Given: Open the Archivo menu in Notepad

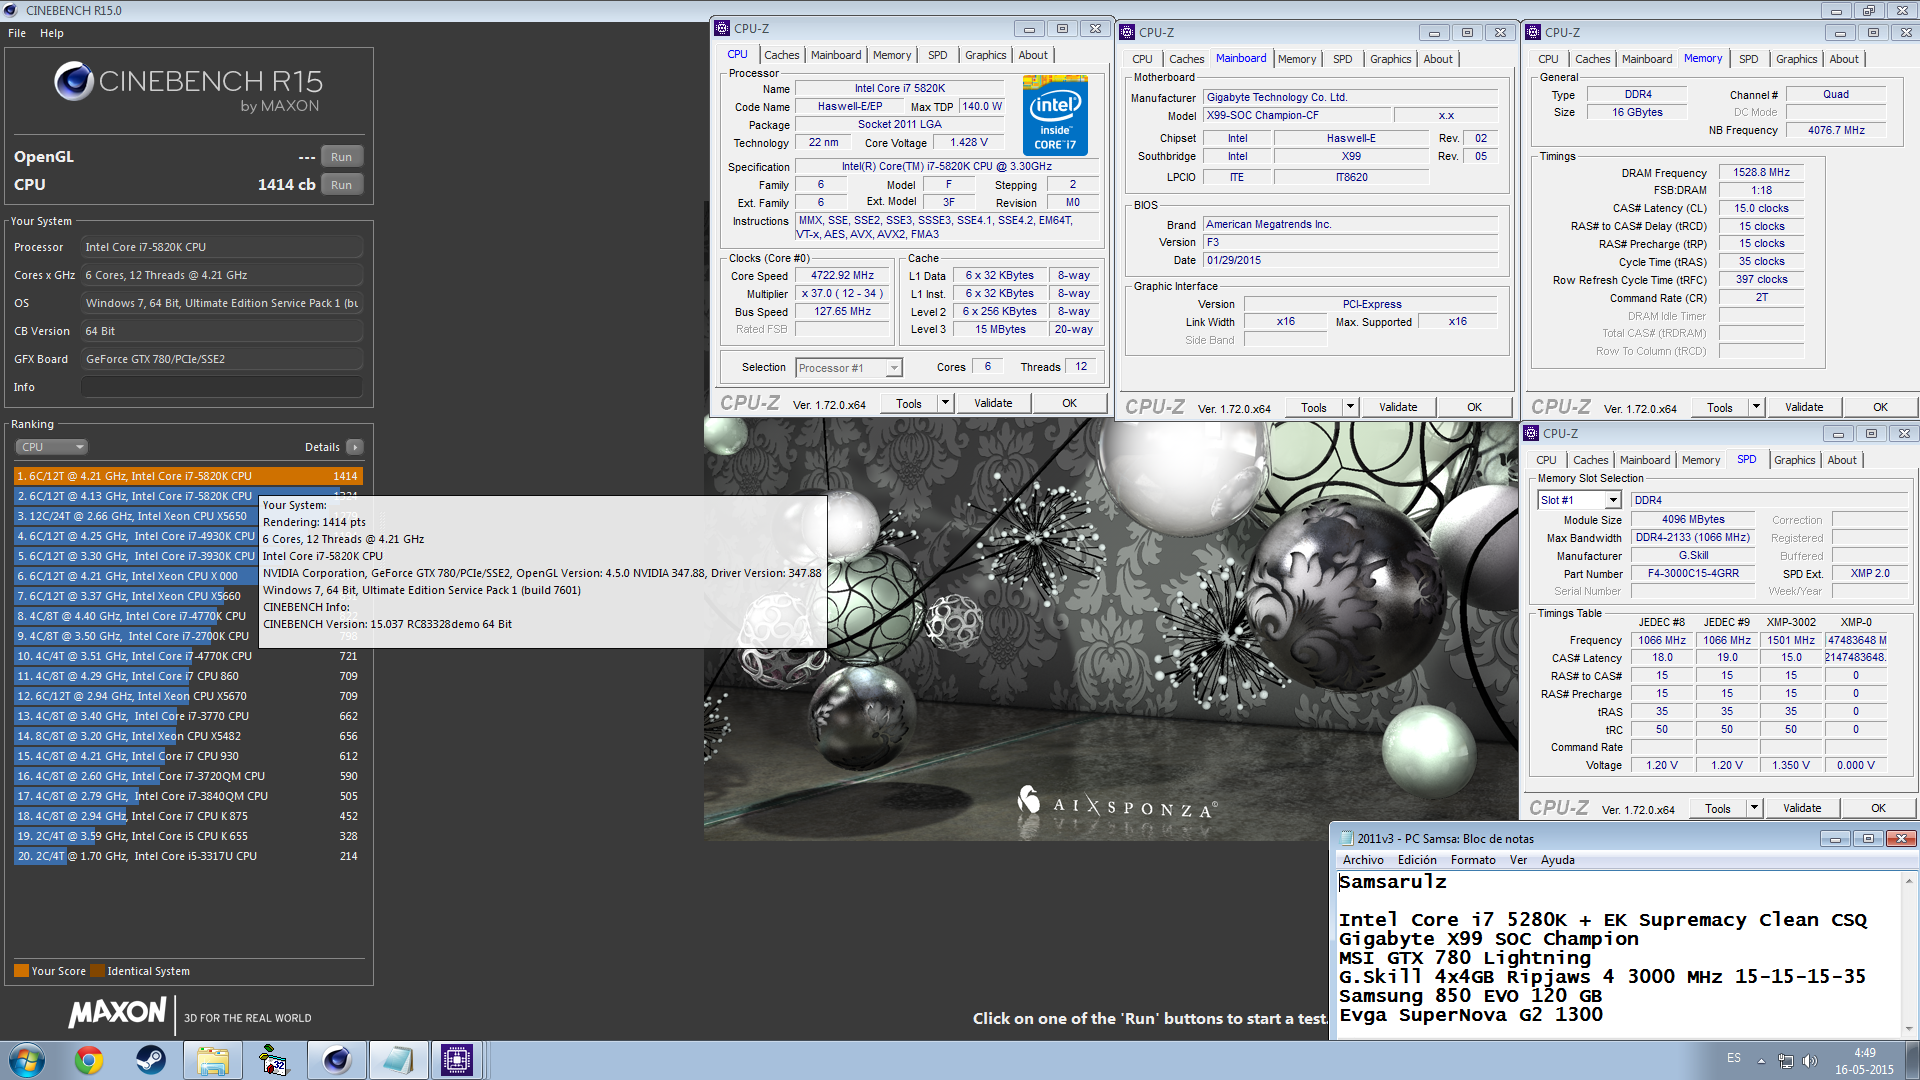Looking at the screenshot, I should point(1363,860).
